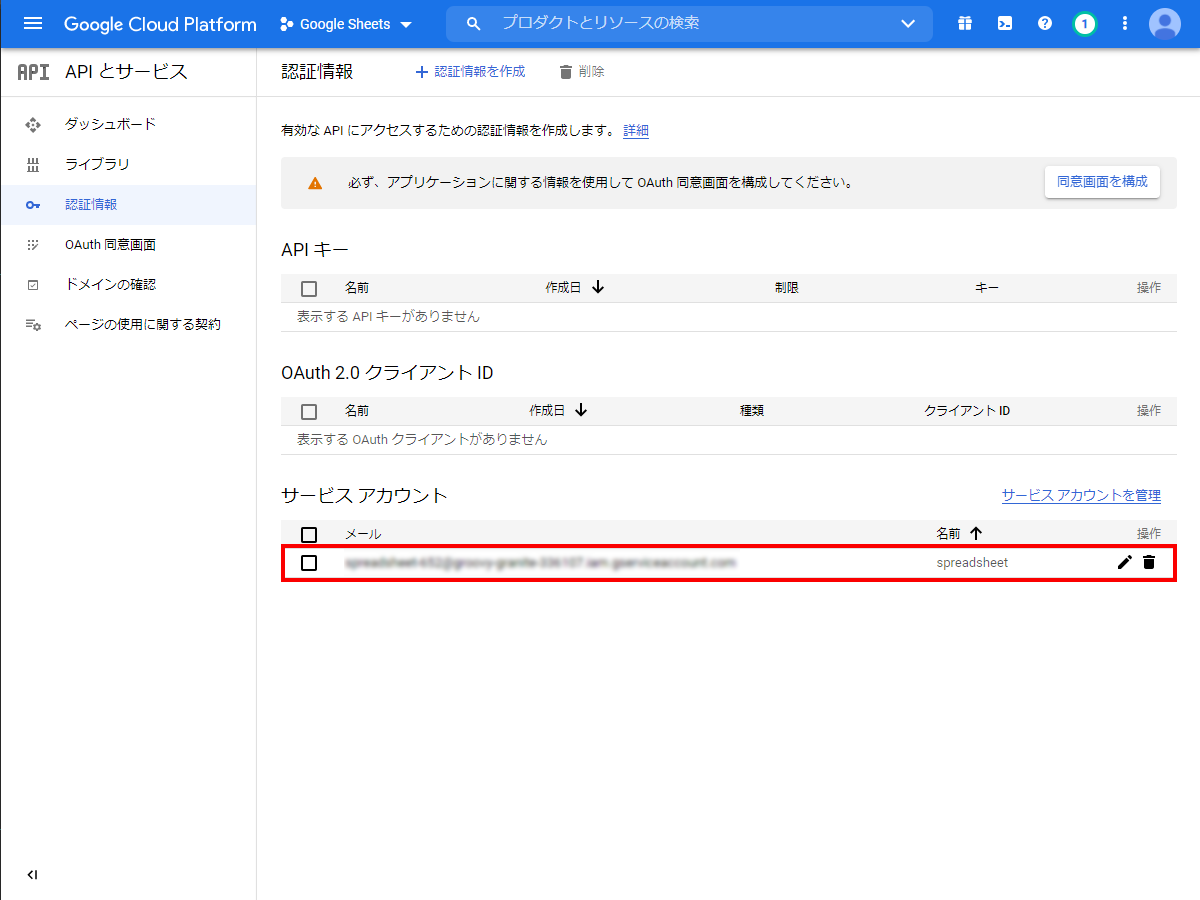Click the メール column header
This screenshot has height=900, width=1200.
[x=363, y=534]
